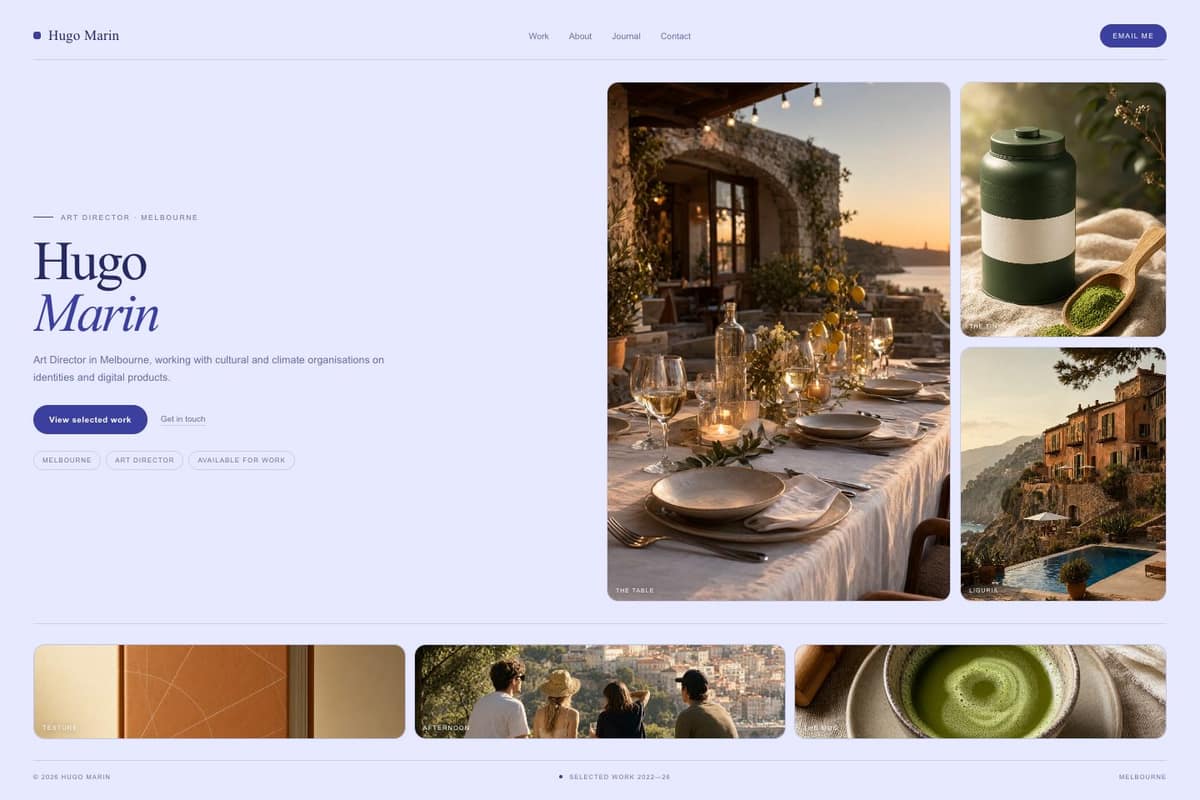Open the Work navigation item

click(x=539, y=36)
